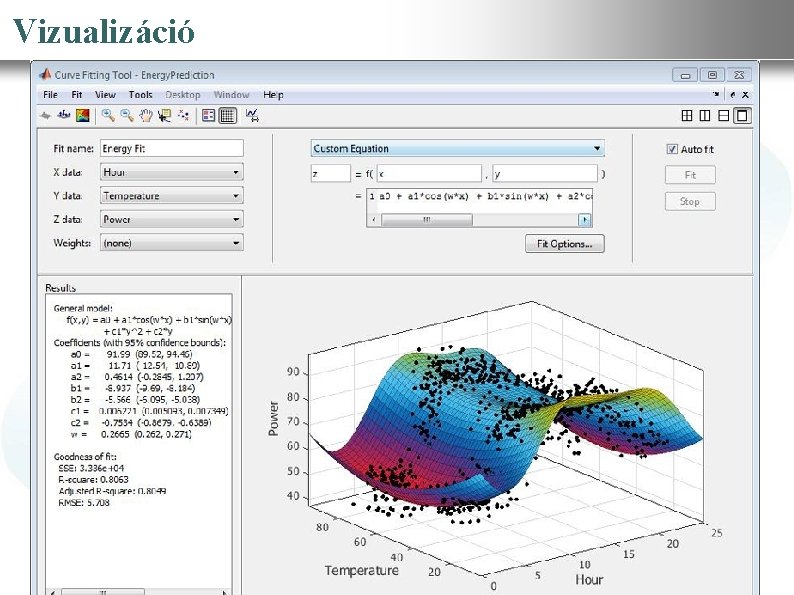Select the Zoom Out magnifier tool

click(127, 115)
